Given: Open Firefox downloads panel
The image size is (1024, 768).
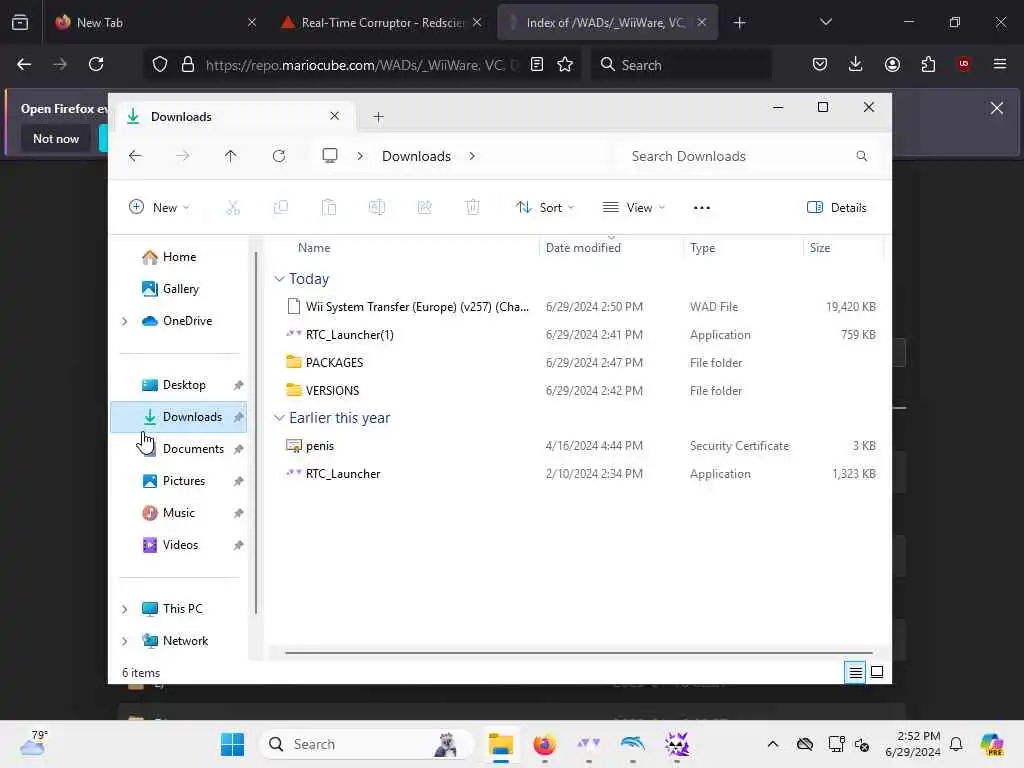Looking at the screenshot, I should pyautogui.click(x=856, y=64).
